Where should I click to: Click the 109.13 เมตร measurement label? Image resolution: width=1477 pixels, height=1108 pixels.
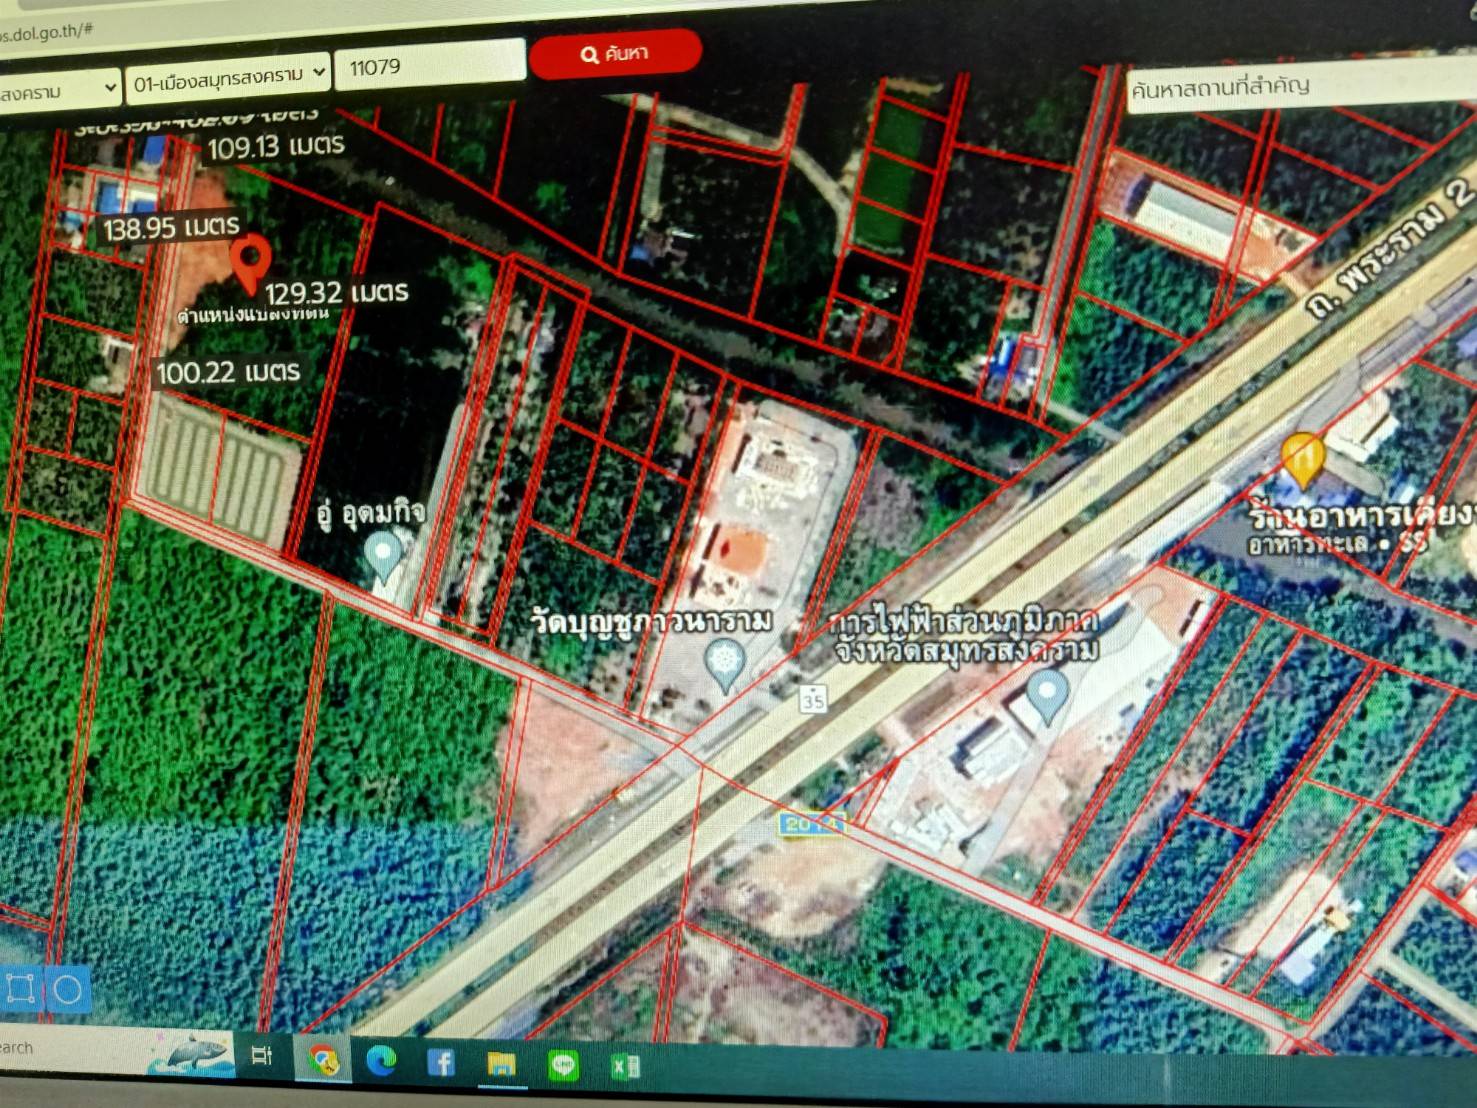tap(276, 147)
